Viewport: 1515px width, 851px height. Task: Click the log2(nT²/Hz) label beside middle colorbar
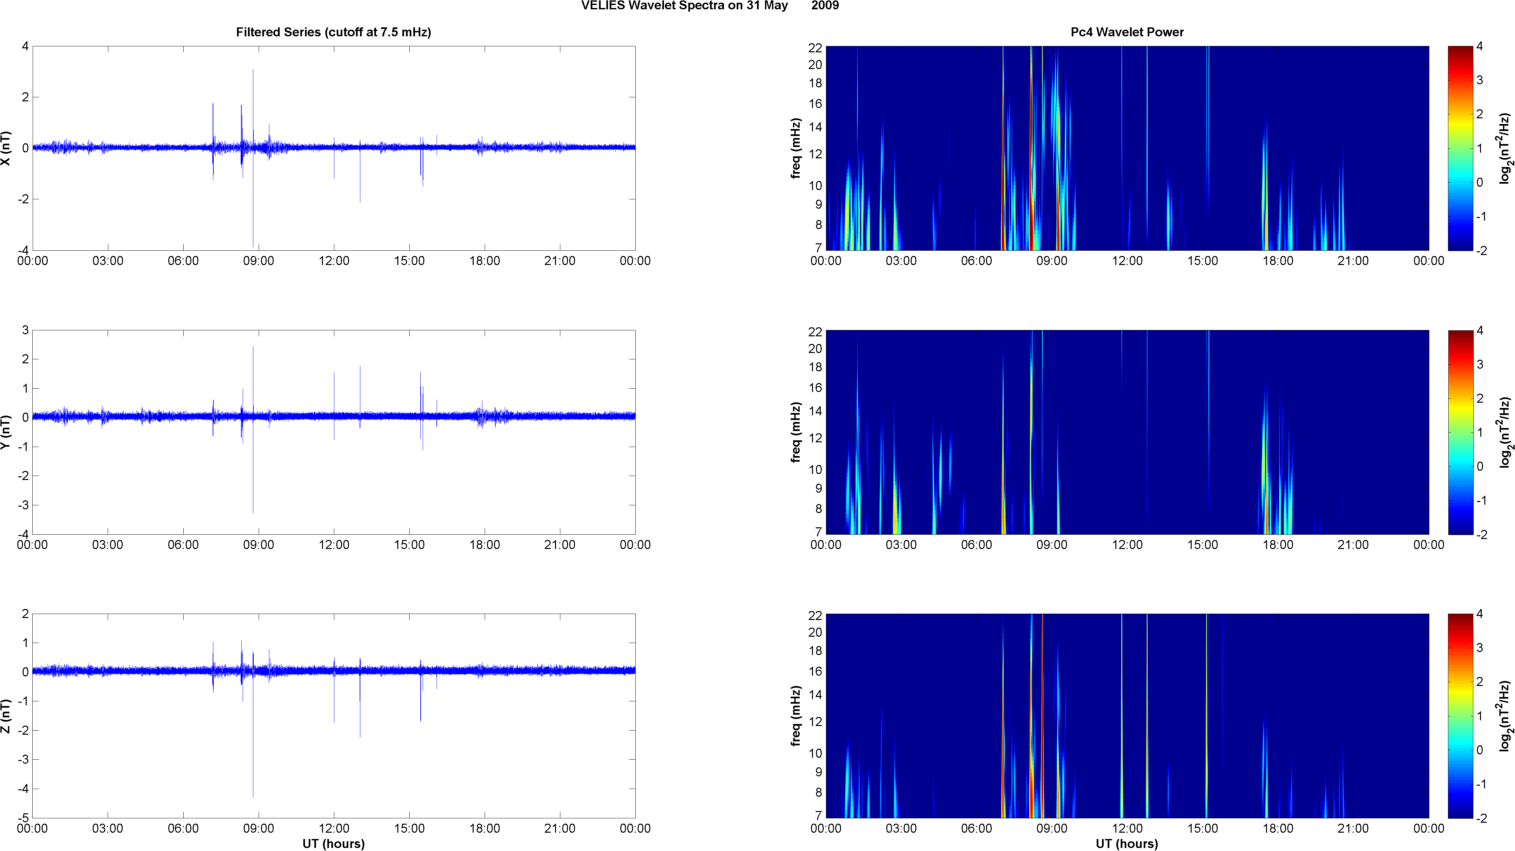(1505, 432)
